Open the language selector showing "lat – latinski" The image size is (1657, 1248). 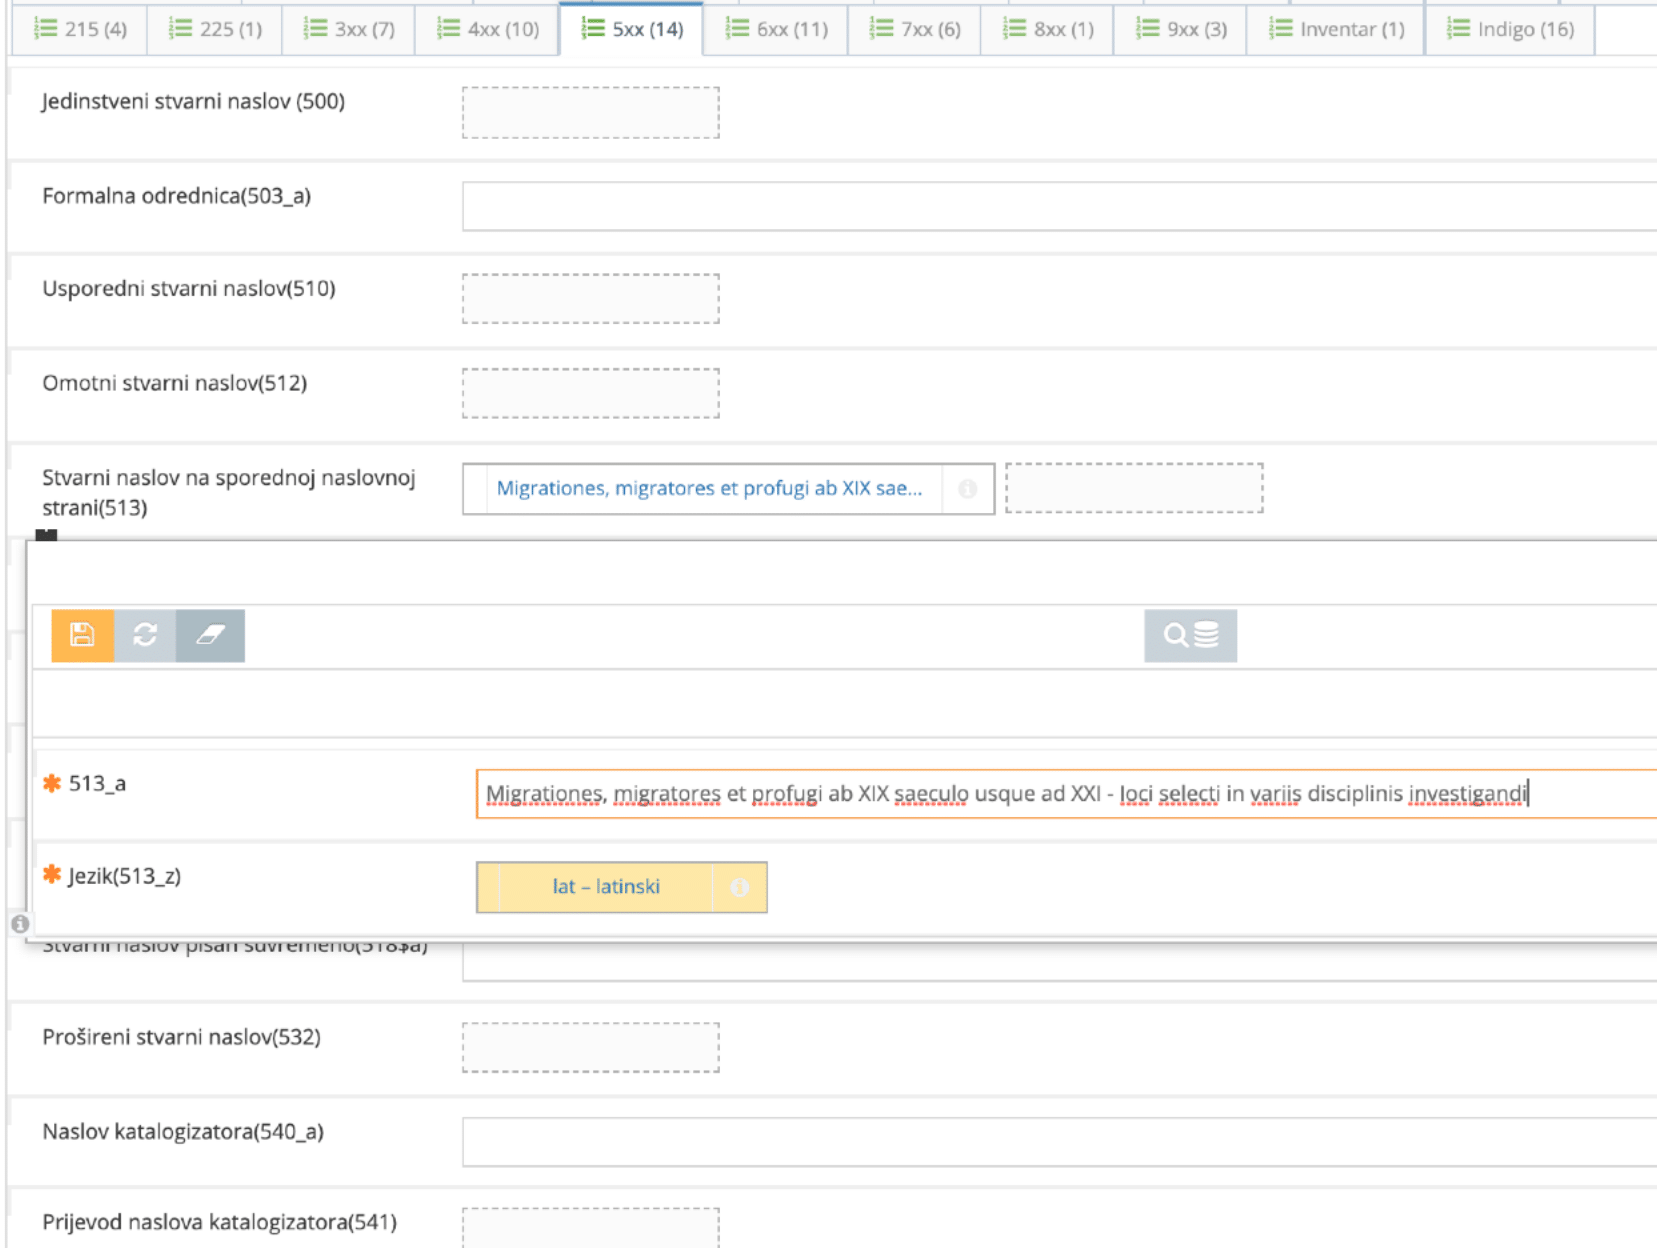click(x=605, y=887)
